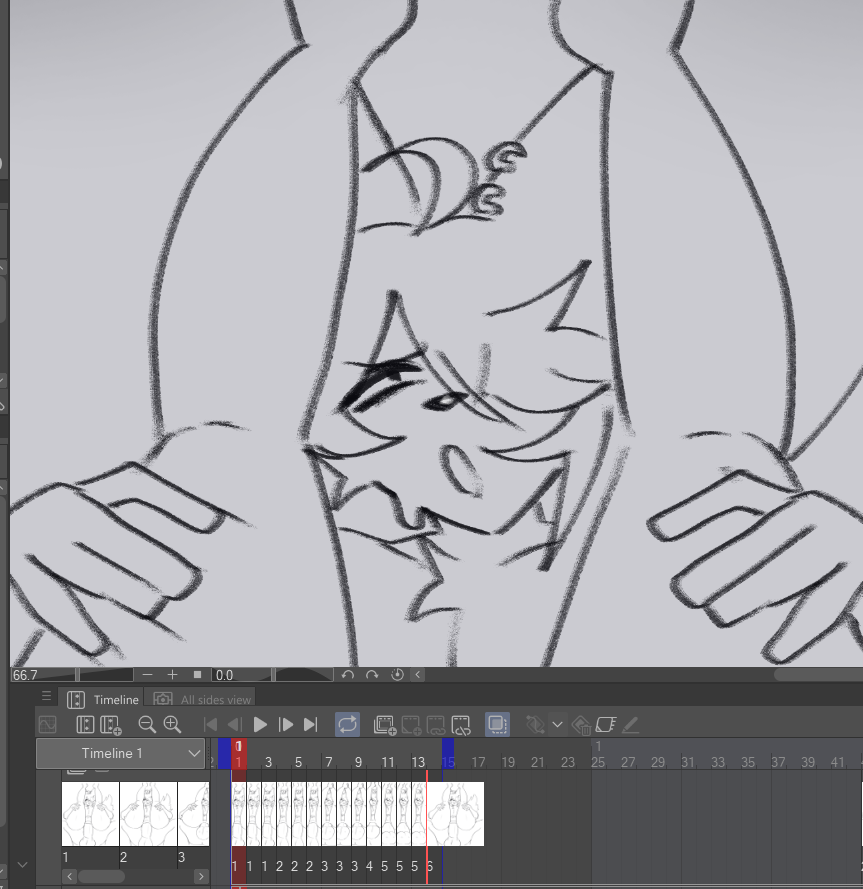
Task: Click the pencil edit icon in timeline toolbar
Action: click(631, 725)
